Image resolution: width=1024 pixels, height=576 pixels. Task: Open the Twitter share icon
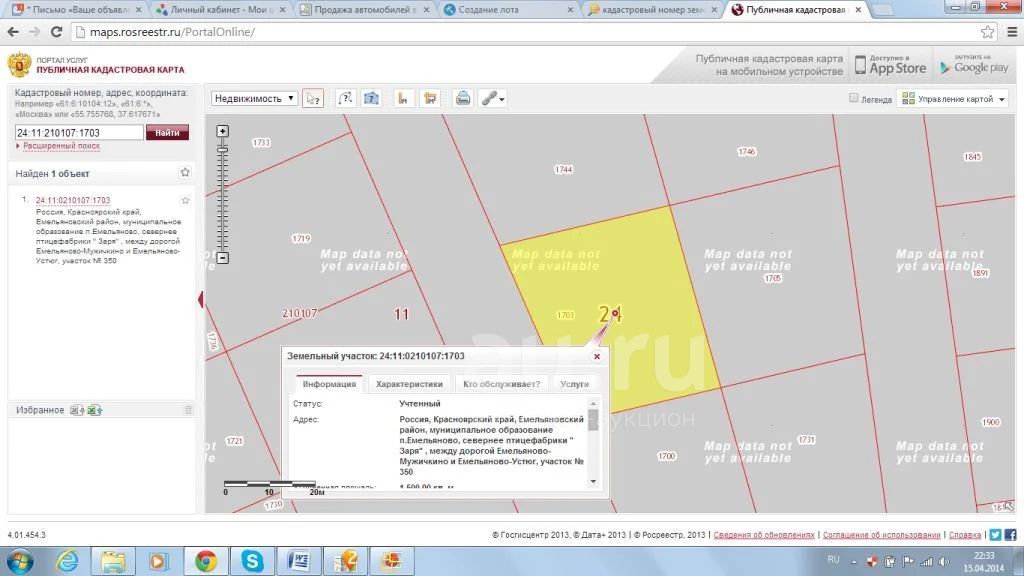click(x=995, y=535)
